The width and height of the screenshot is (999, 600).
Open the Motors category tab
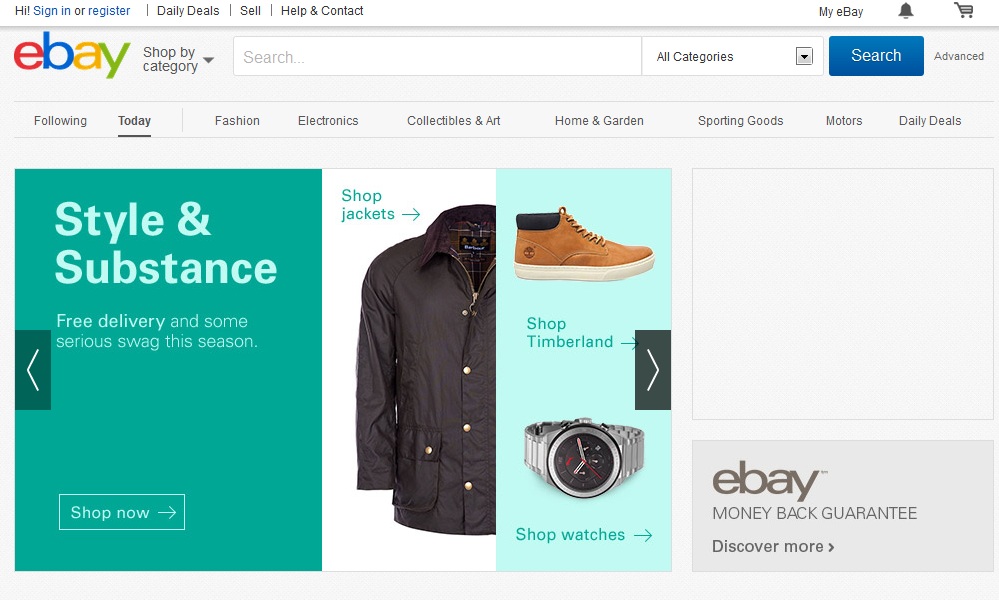tap(844, 120)
